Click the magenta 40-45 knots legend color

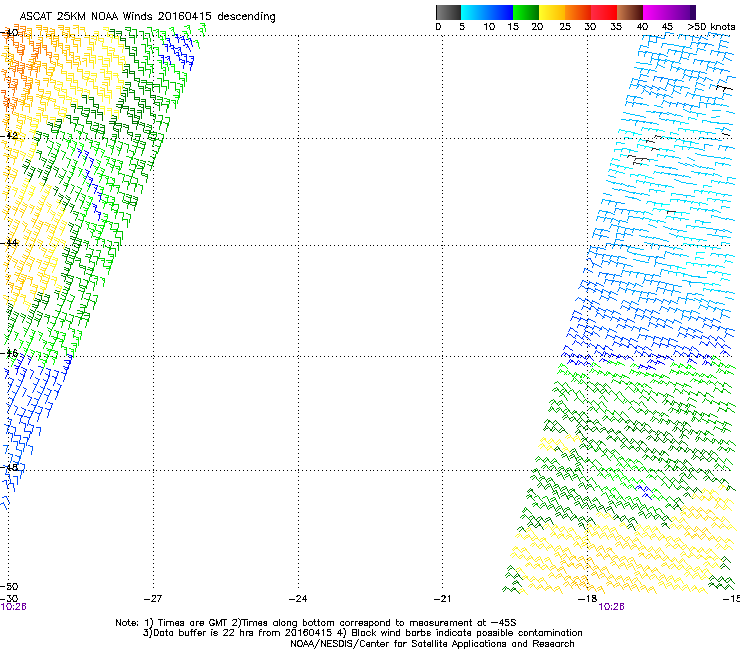[x=656, y=12]
